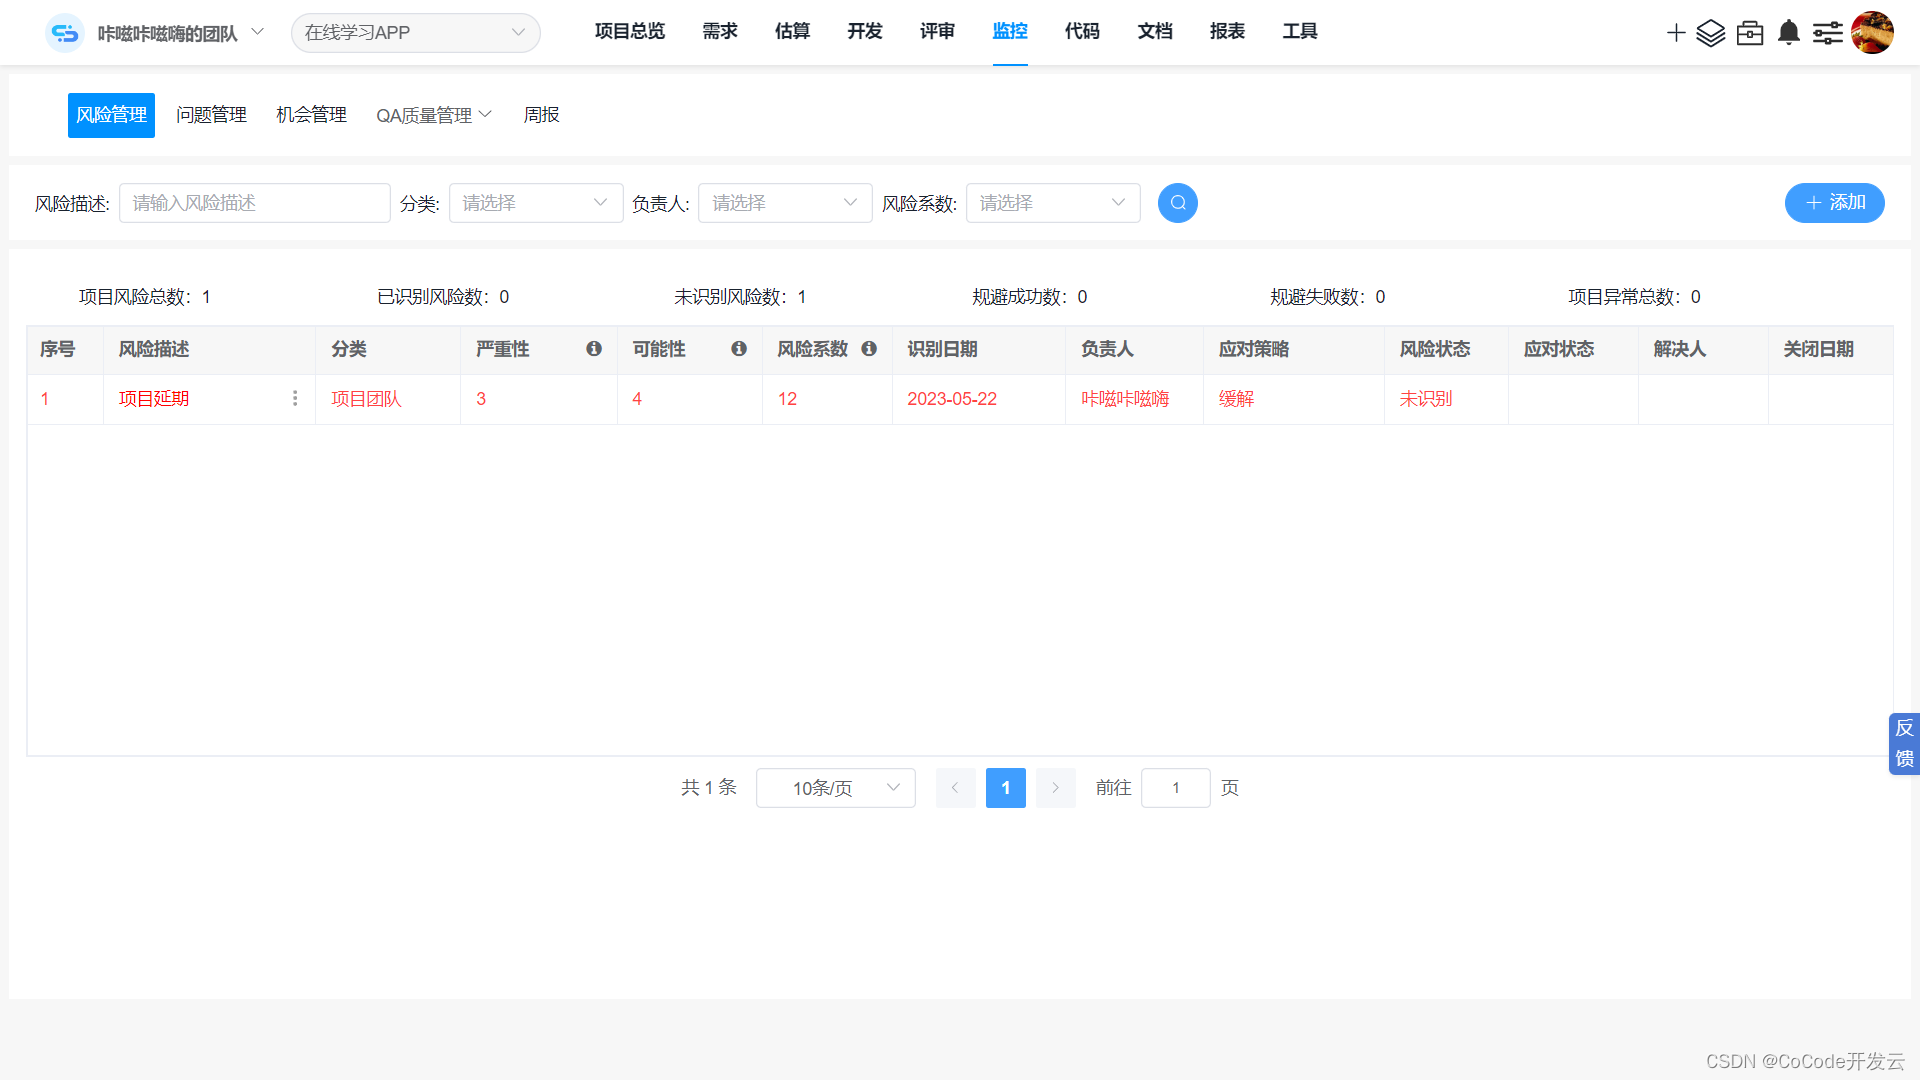The width and height of the screenshot is (1920, 1080).
Task: Click info icon beside 风险系数 column
Action: [x=869, y=349]
